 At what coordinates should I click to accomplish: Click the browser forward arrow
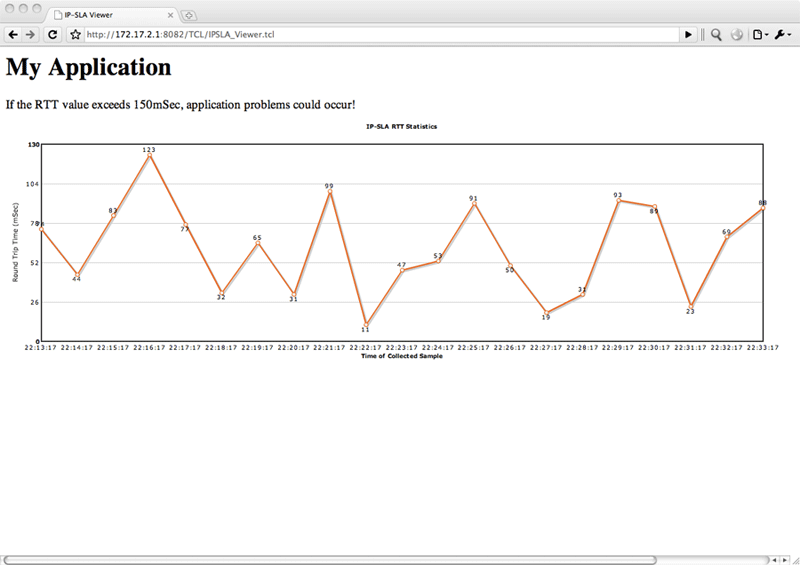pos(31,35)
